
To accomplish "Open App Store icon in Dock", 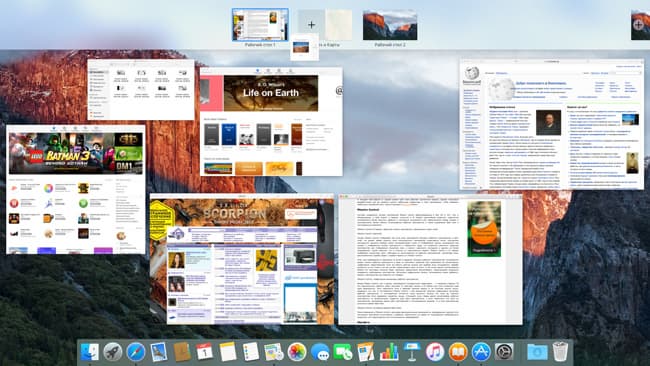I will tap(481, 352).
